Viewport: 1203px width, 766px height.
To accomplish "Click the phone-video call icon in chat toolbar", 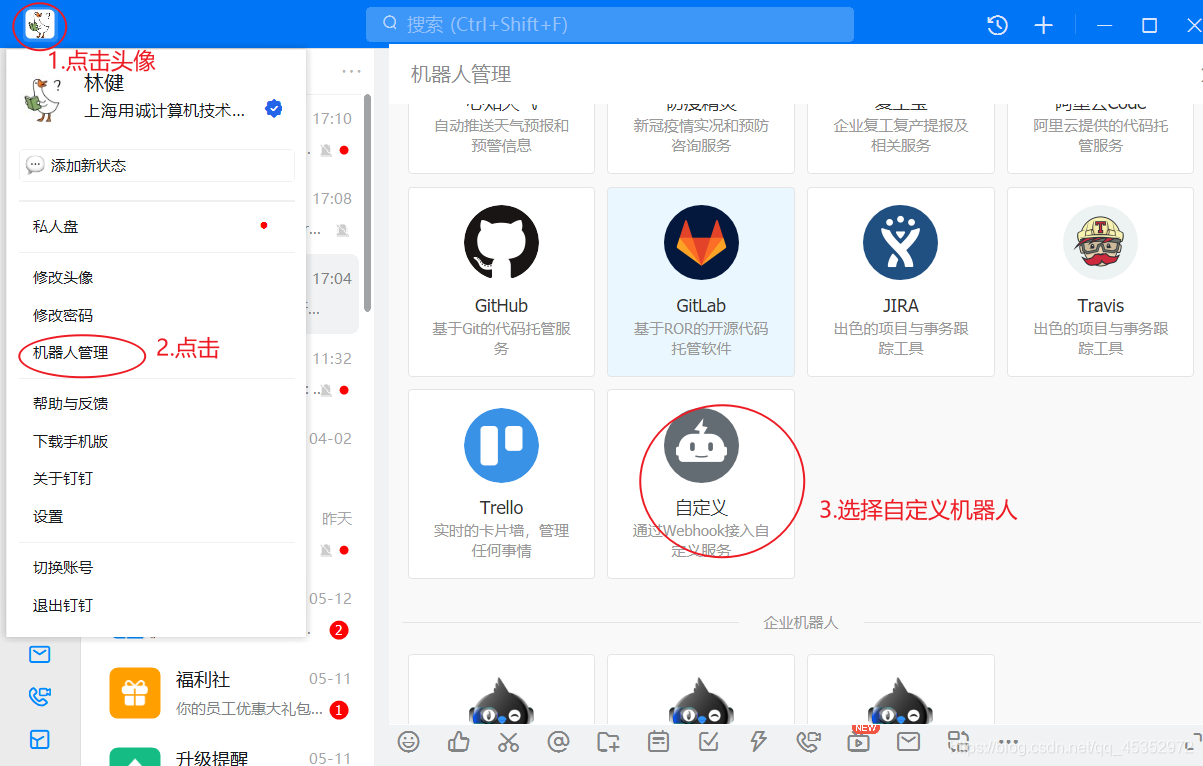I will pyautogui.click(x=808, y=742).
